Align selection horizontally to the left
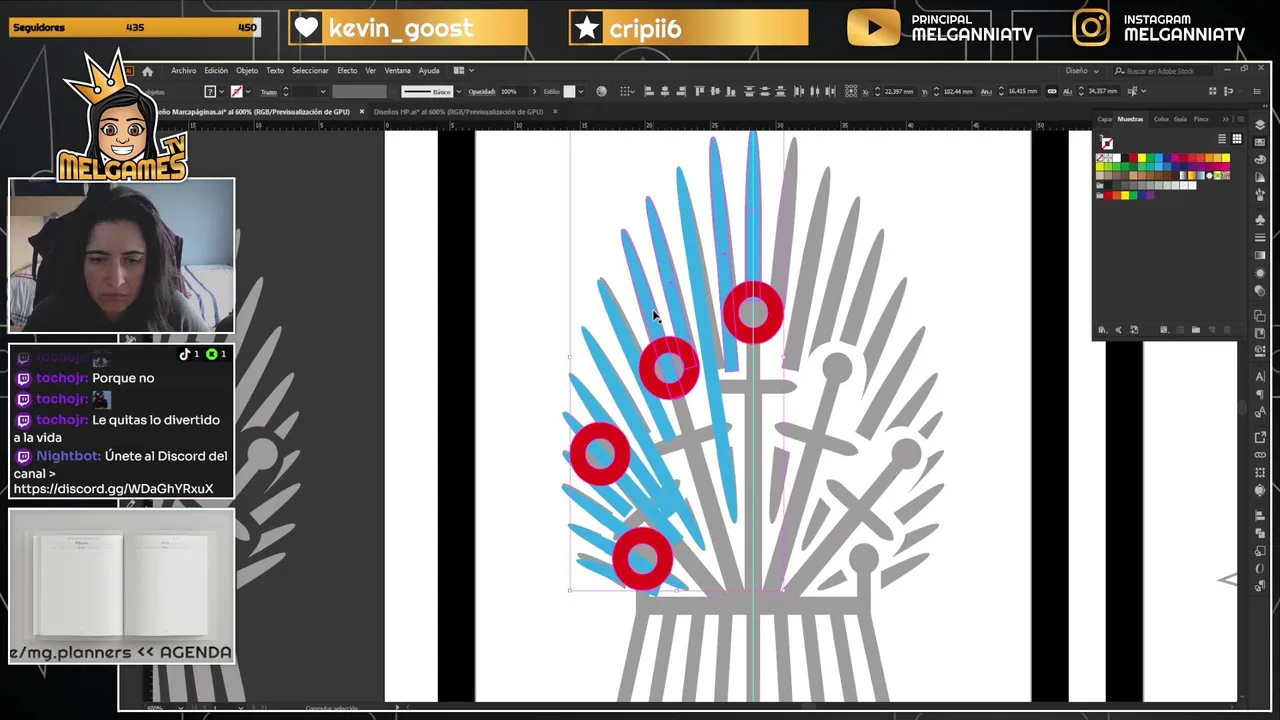The width and height of the screenshot is (1280, 720). click(649, 91)
